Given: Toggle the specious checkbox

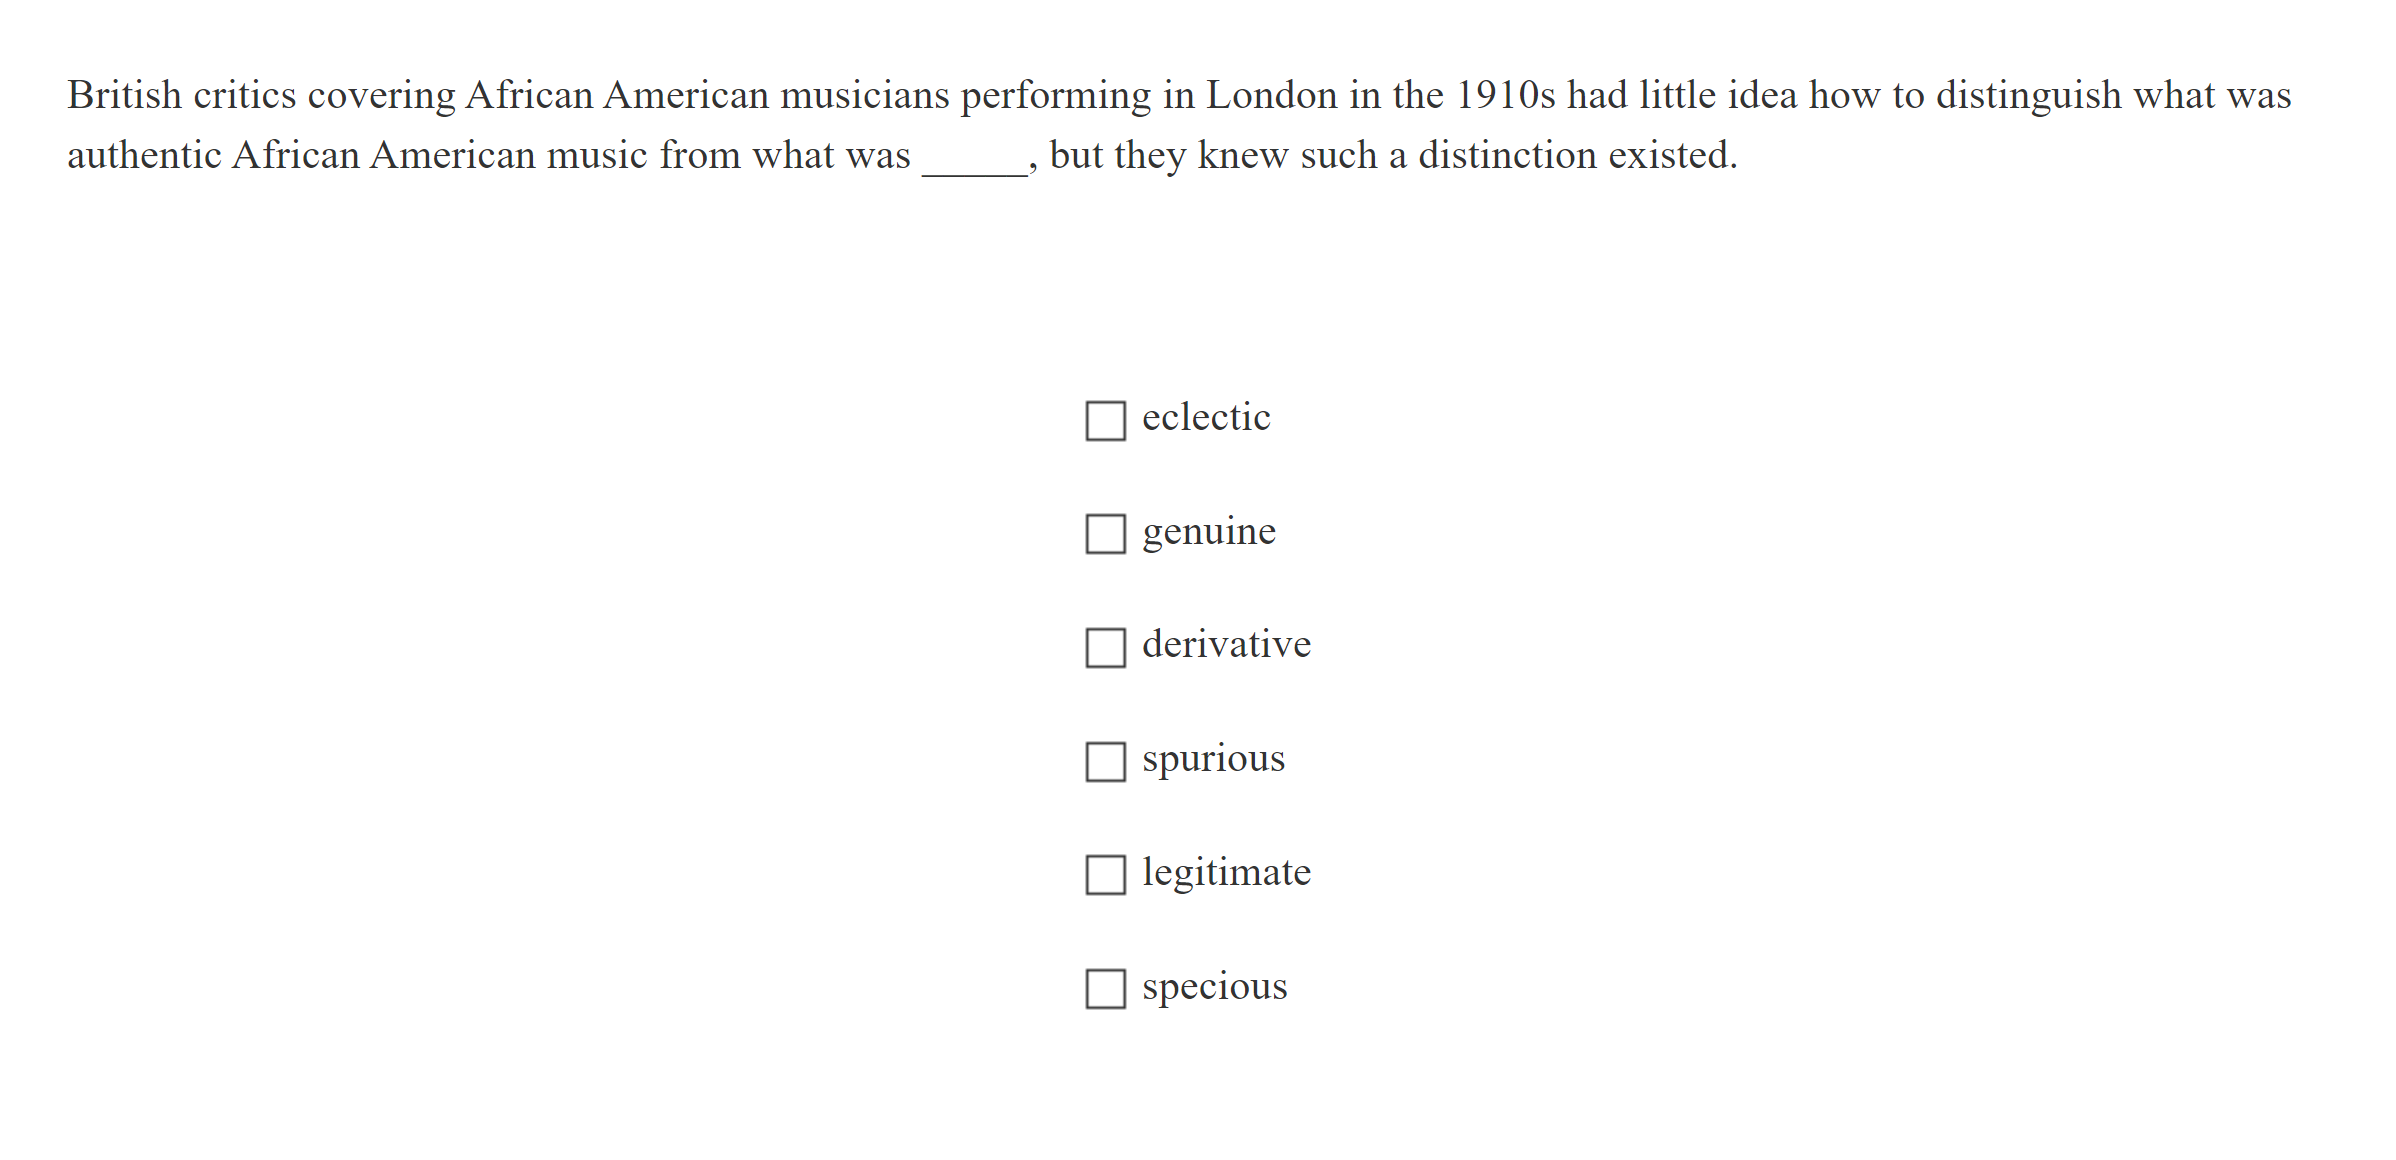Looking at the screenshot, I should (x=1105, y=989).
